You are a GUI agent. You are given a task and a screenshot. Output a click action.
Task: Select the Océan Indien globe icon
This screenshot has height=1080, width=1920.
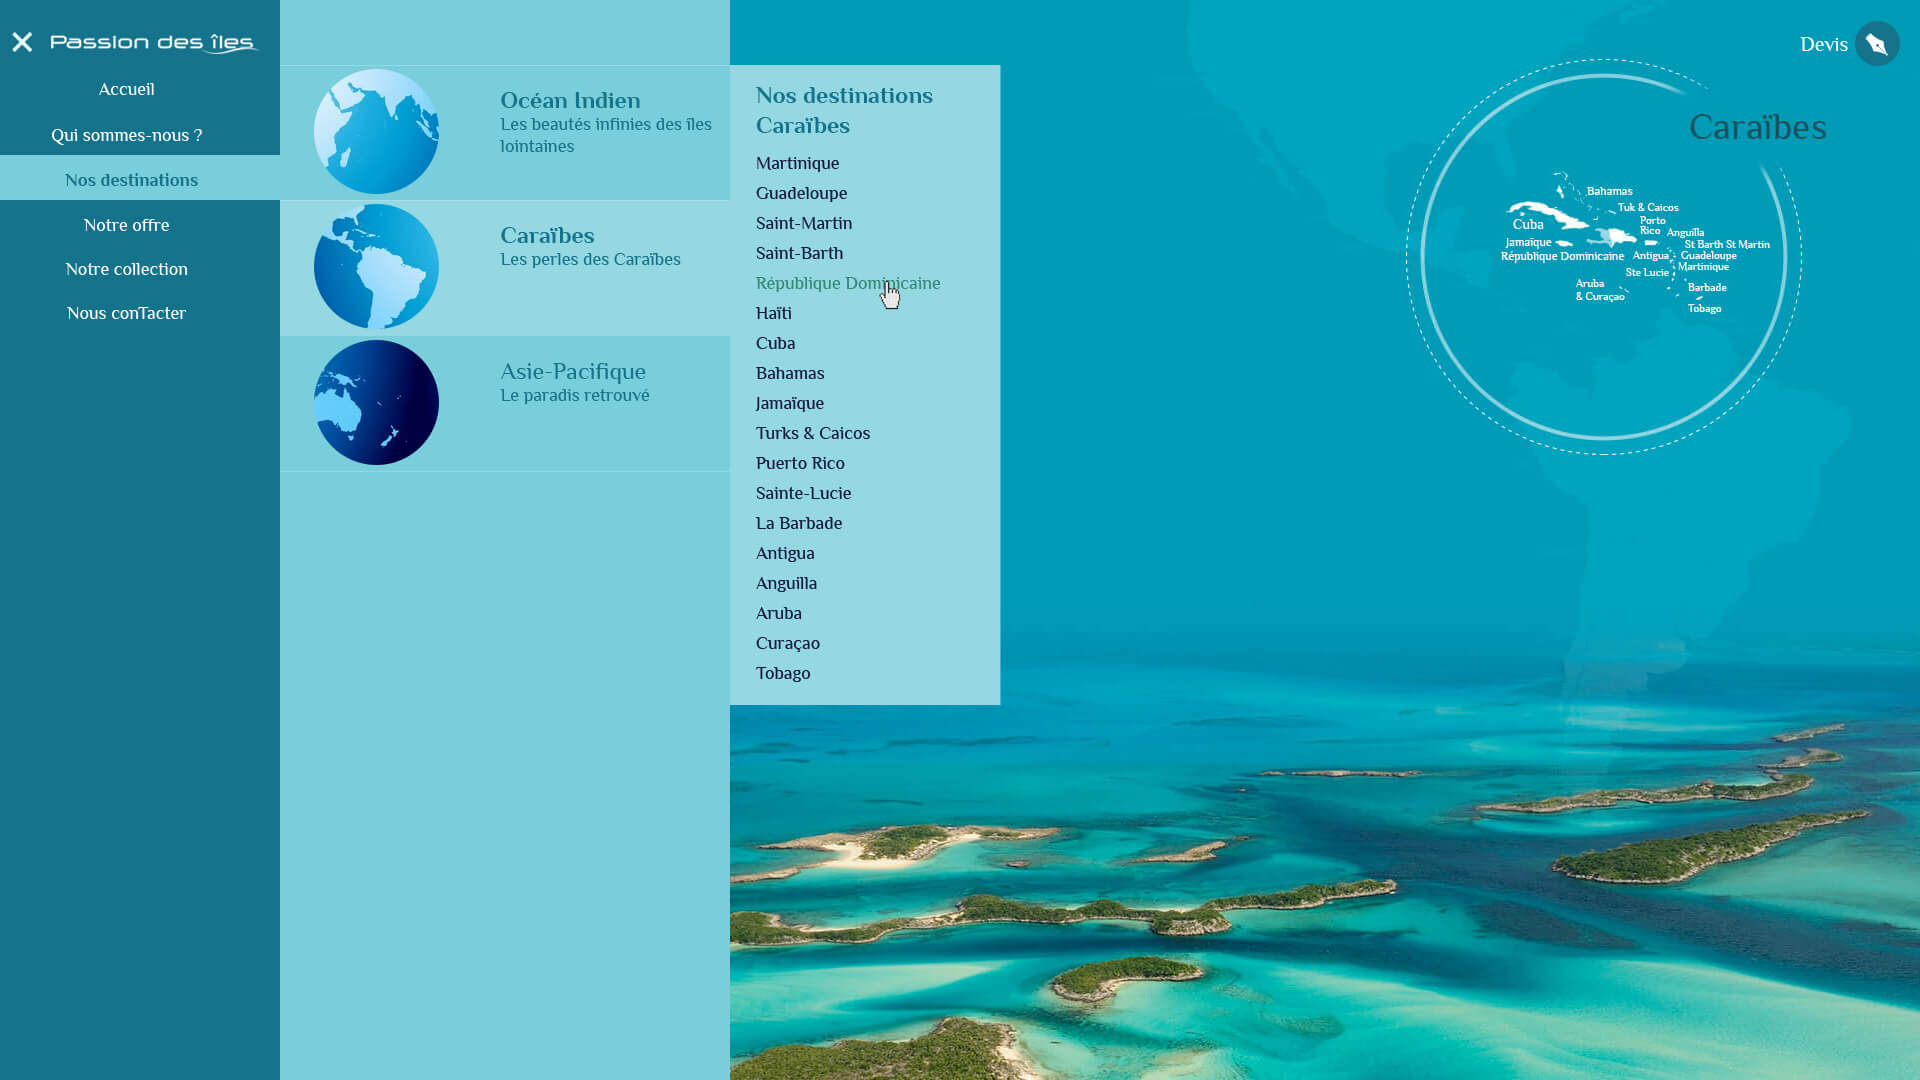(376, 131)
